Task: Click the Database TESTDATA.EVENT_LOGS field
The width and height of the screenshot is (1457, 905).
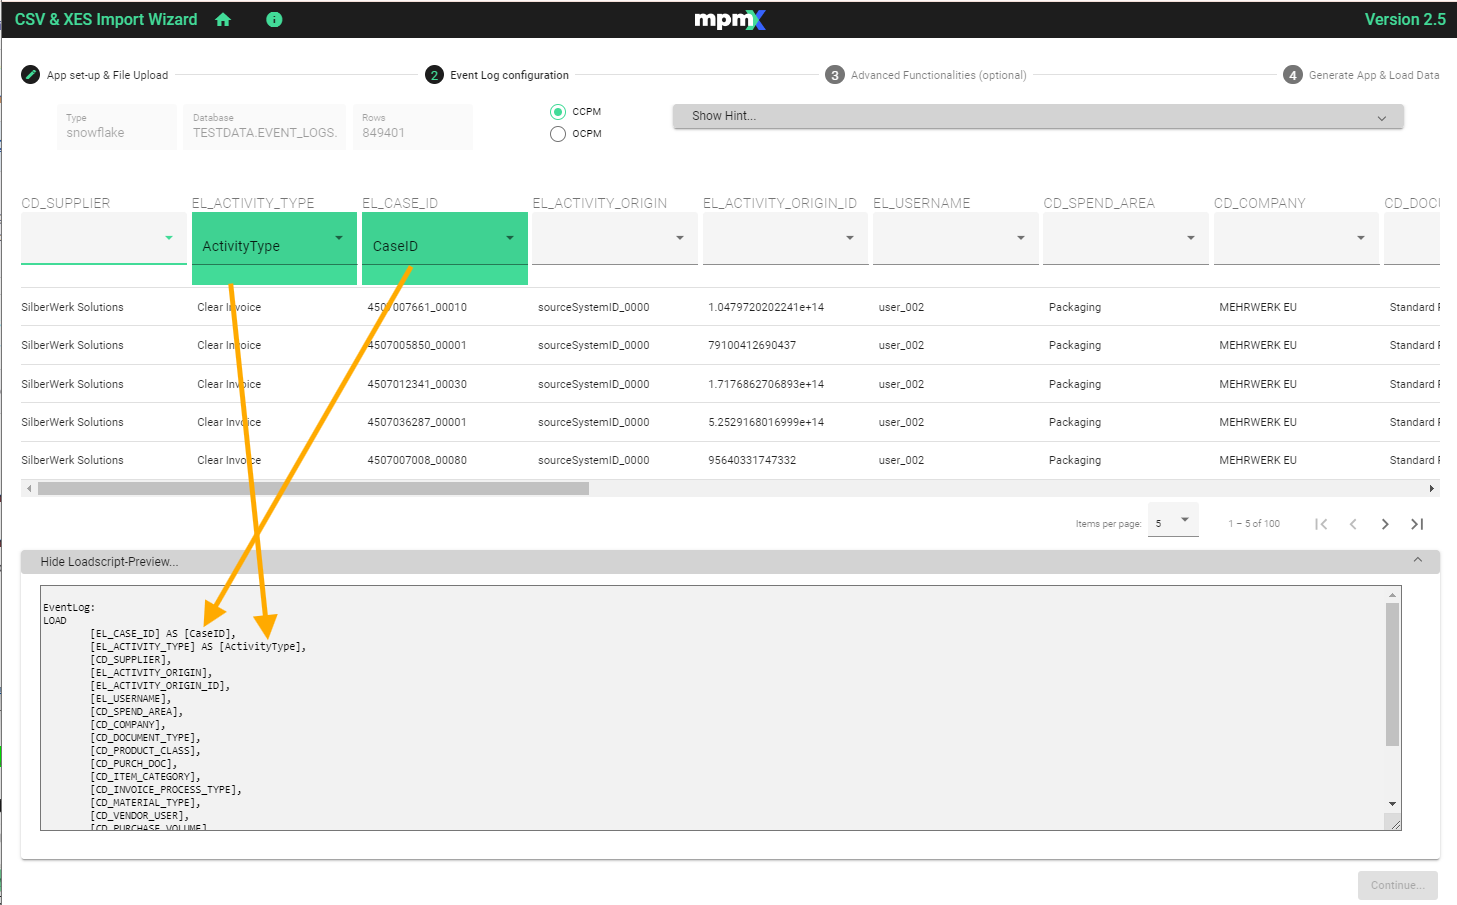Action: (x=264, y=127)
